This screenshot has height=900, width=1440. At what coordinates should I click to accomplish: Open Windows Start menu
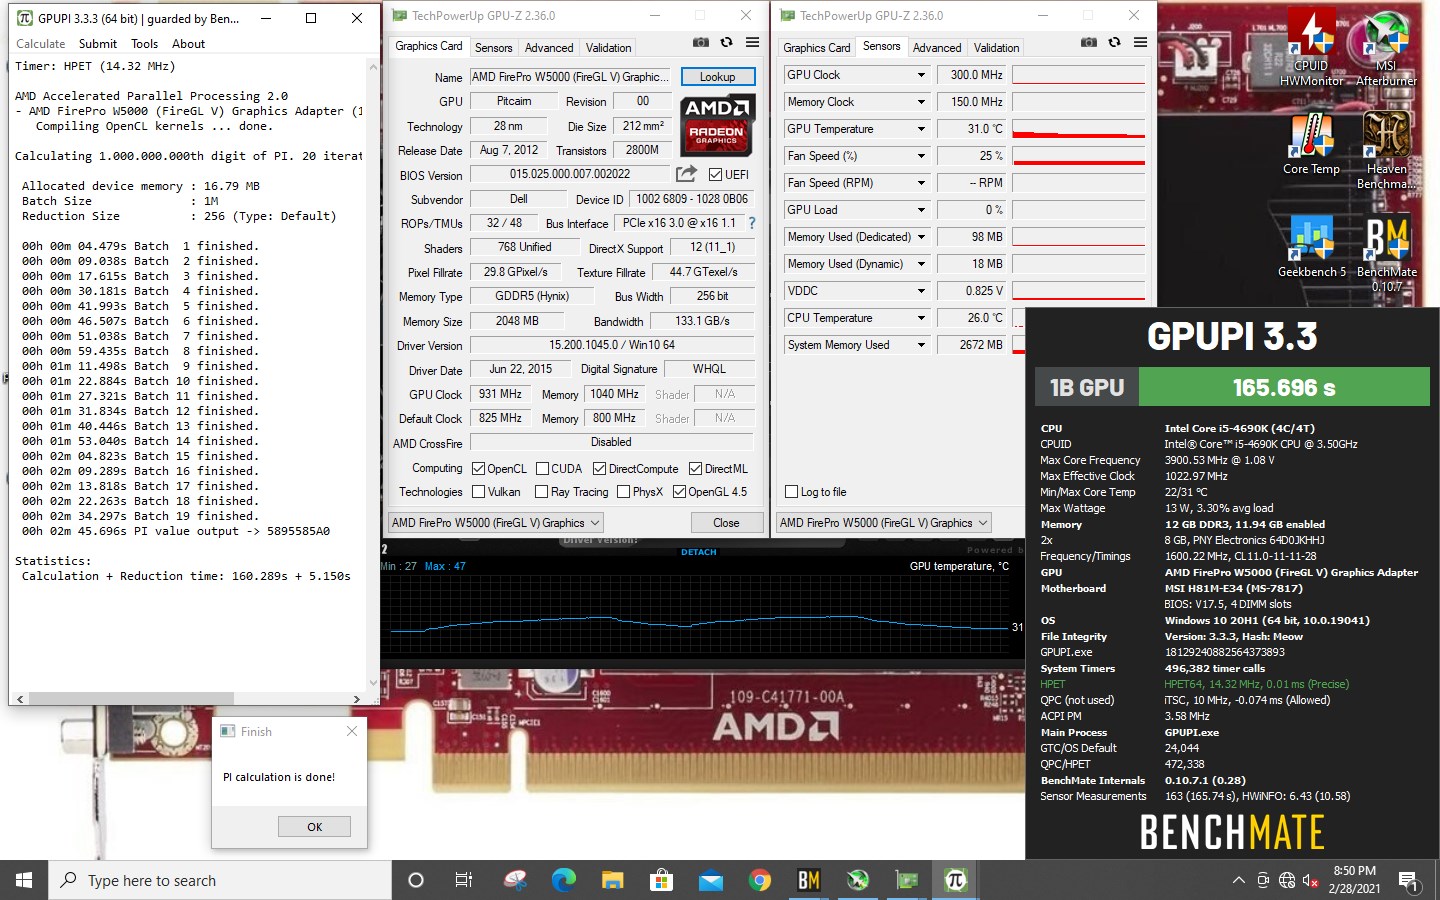coord(24,880)
